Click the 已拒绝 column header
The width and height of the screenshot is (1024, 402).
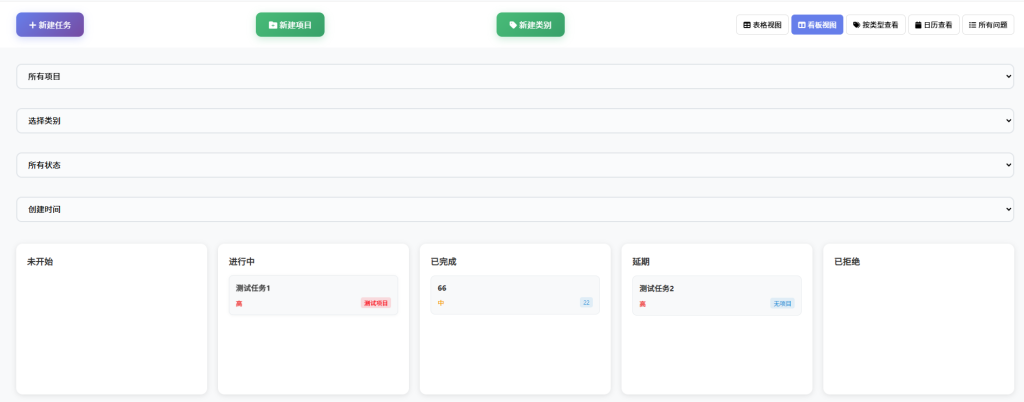click(x=847, y=262)
